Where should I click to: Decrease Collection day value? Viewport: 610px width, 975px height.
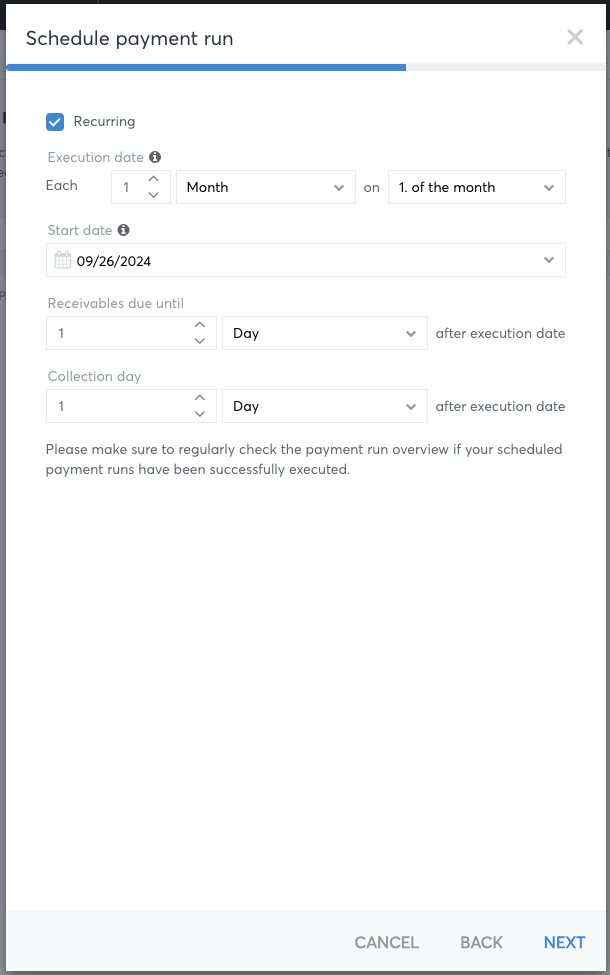coord(200,414)
